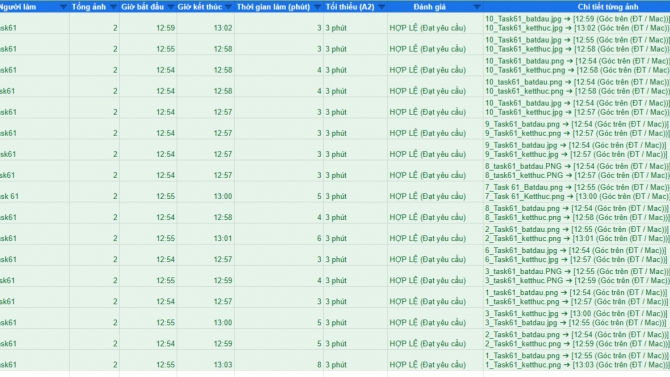Image resolution: width=670 pixels, height=377 pixels.
Task: Select detail cell 9_Task61_batdau.jpg
Action: coord(577,150)
